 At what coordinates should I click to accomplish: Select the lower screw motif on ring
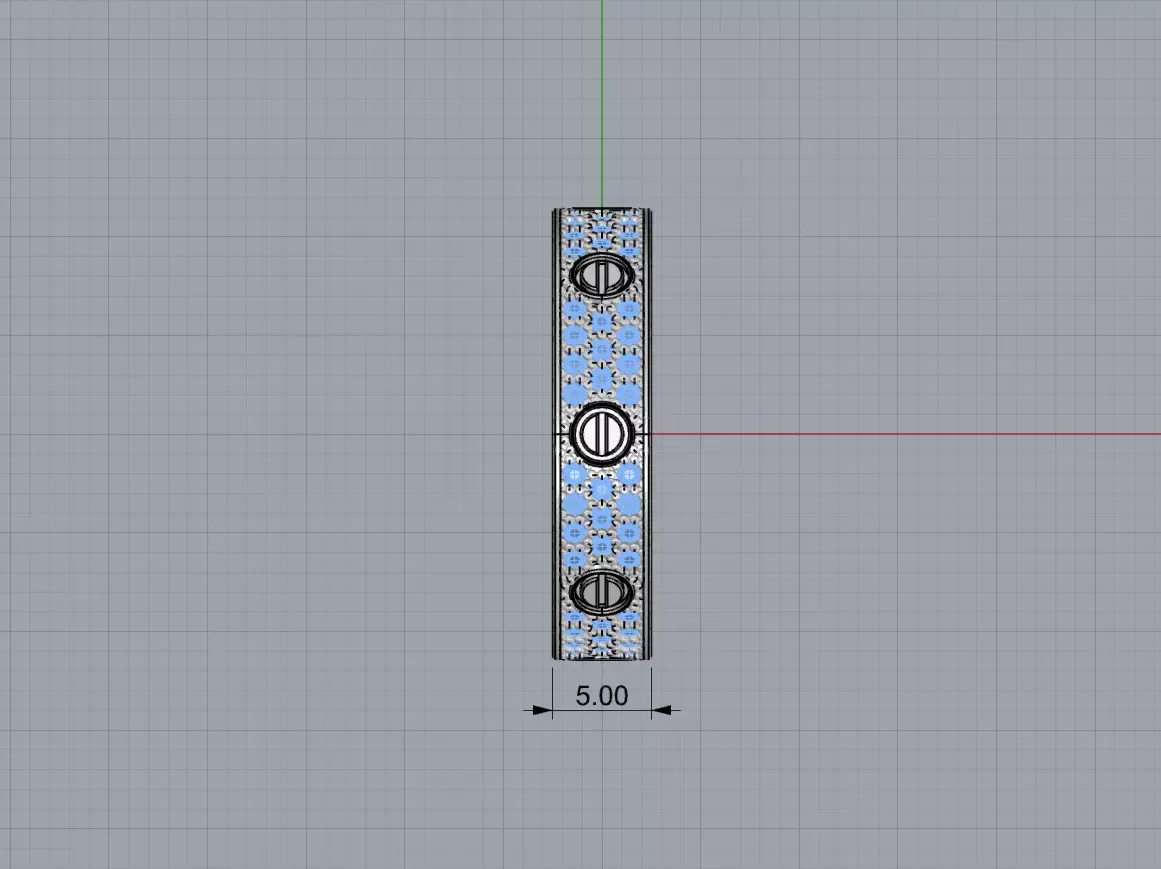pyautogui.click(x=602, y=592)
